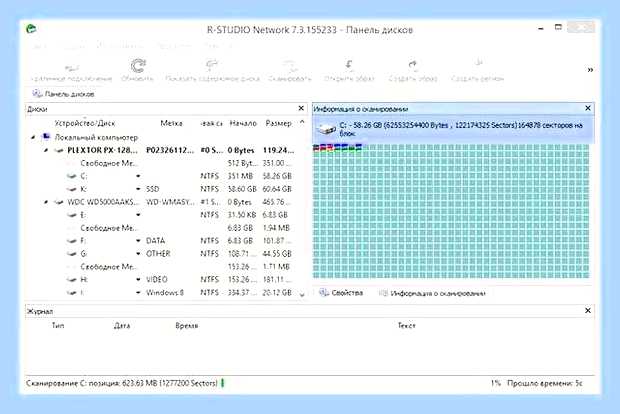Viewport: 620px width, 414px height.
Task: Select the E: partition drive icon
Action: coord(72,215)
